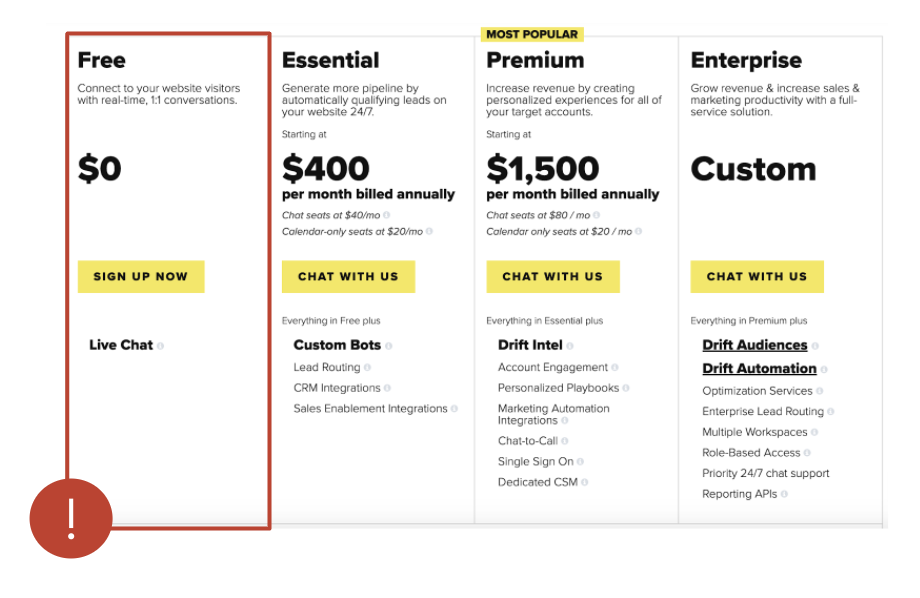Click info icon next to Multiple Workspaces
The width and height of the screenshot is (920, 598).
pos(814,433)
